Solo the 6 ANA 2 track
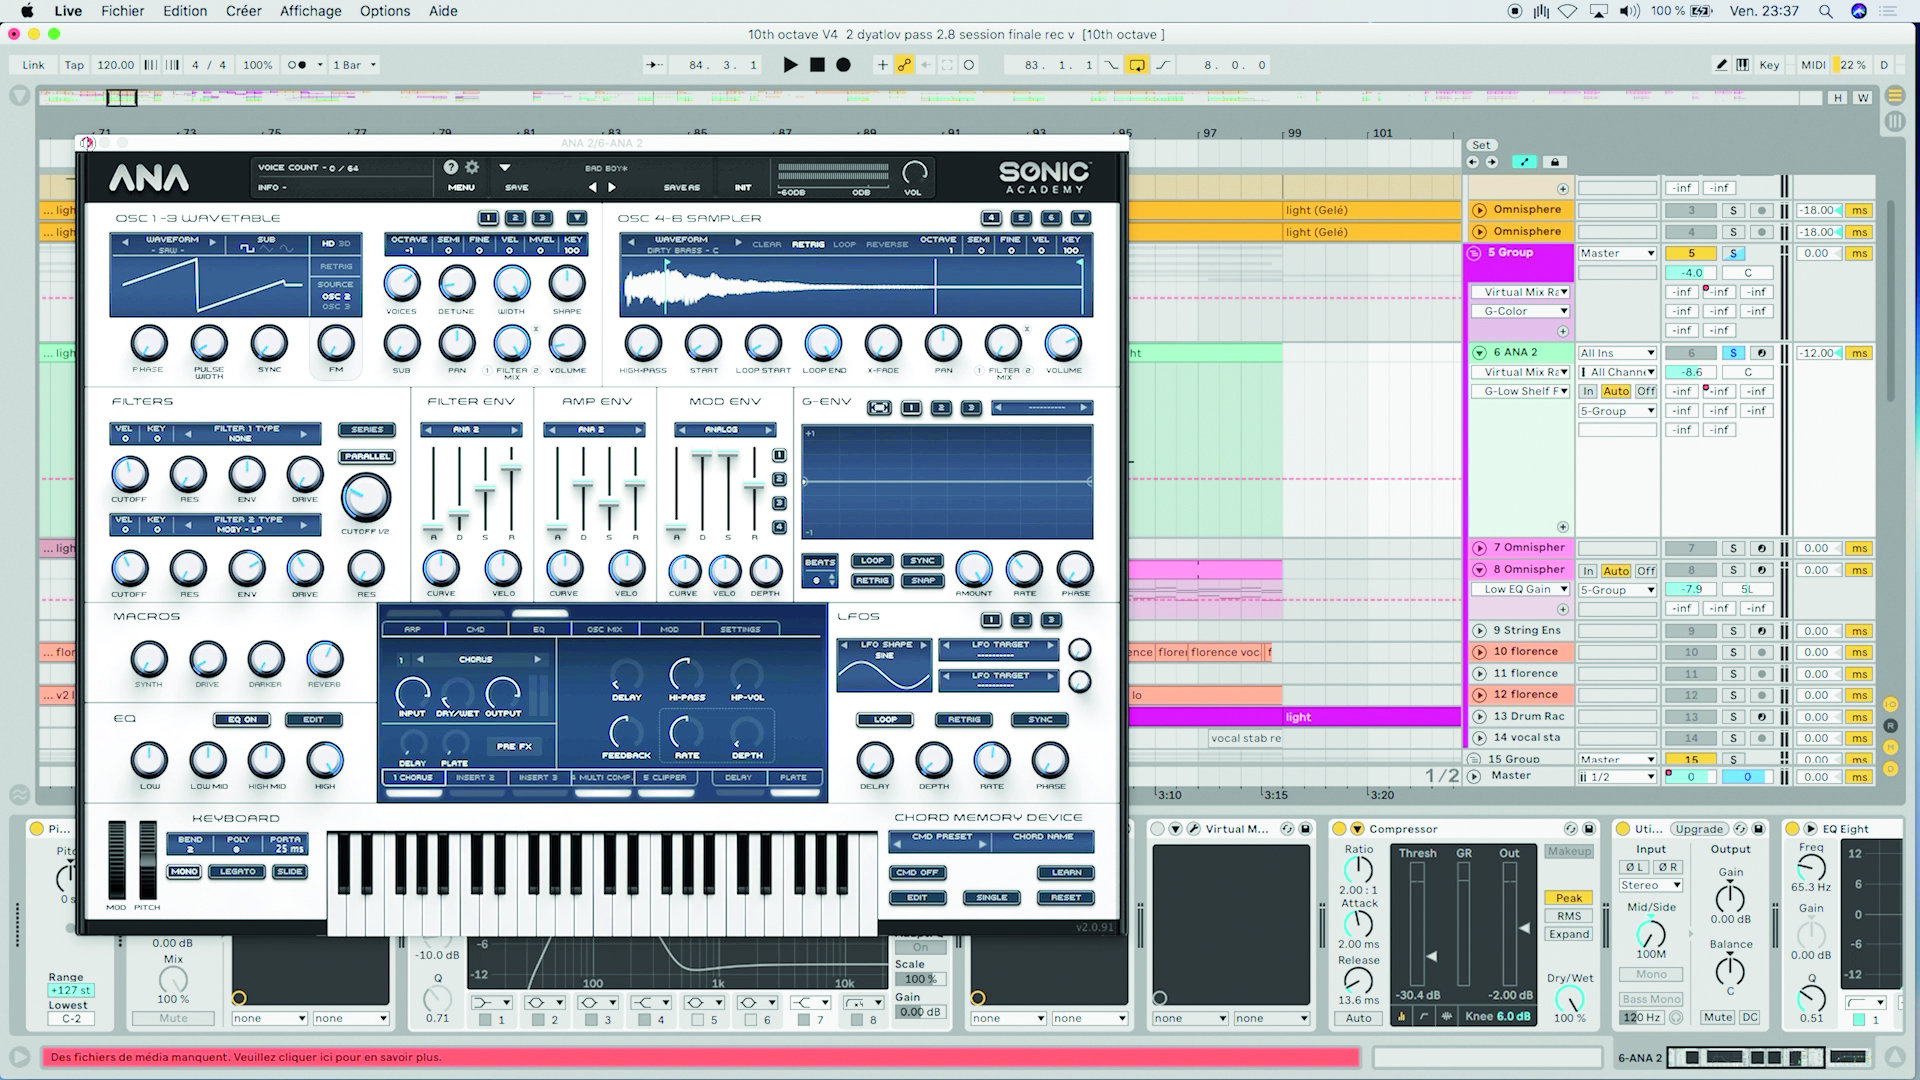Image resolution: width=1920 pixels, height=1080 pixels. tap(1733, 352)
